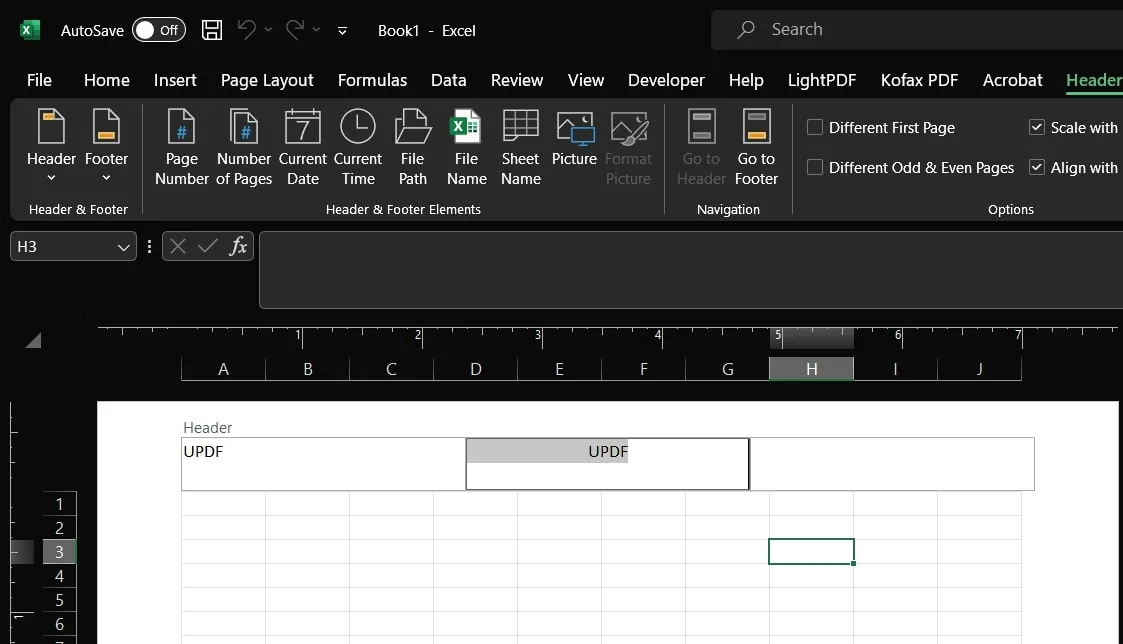Click the formula bar options dots
1123x644 pixels.
click(x=149, y=246)
